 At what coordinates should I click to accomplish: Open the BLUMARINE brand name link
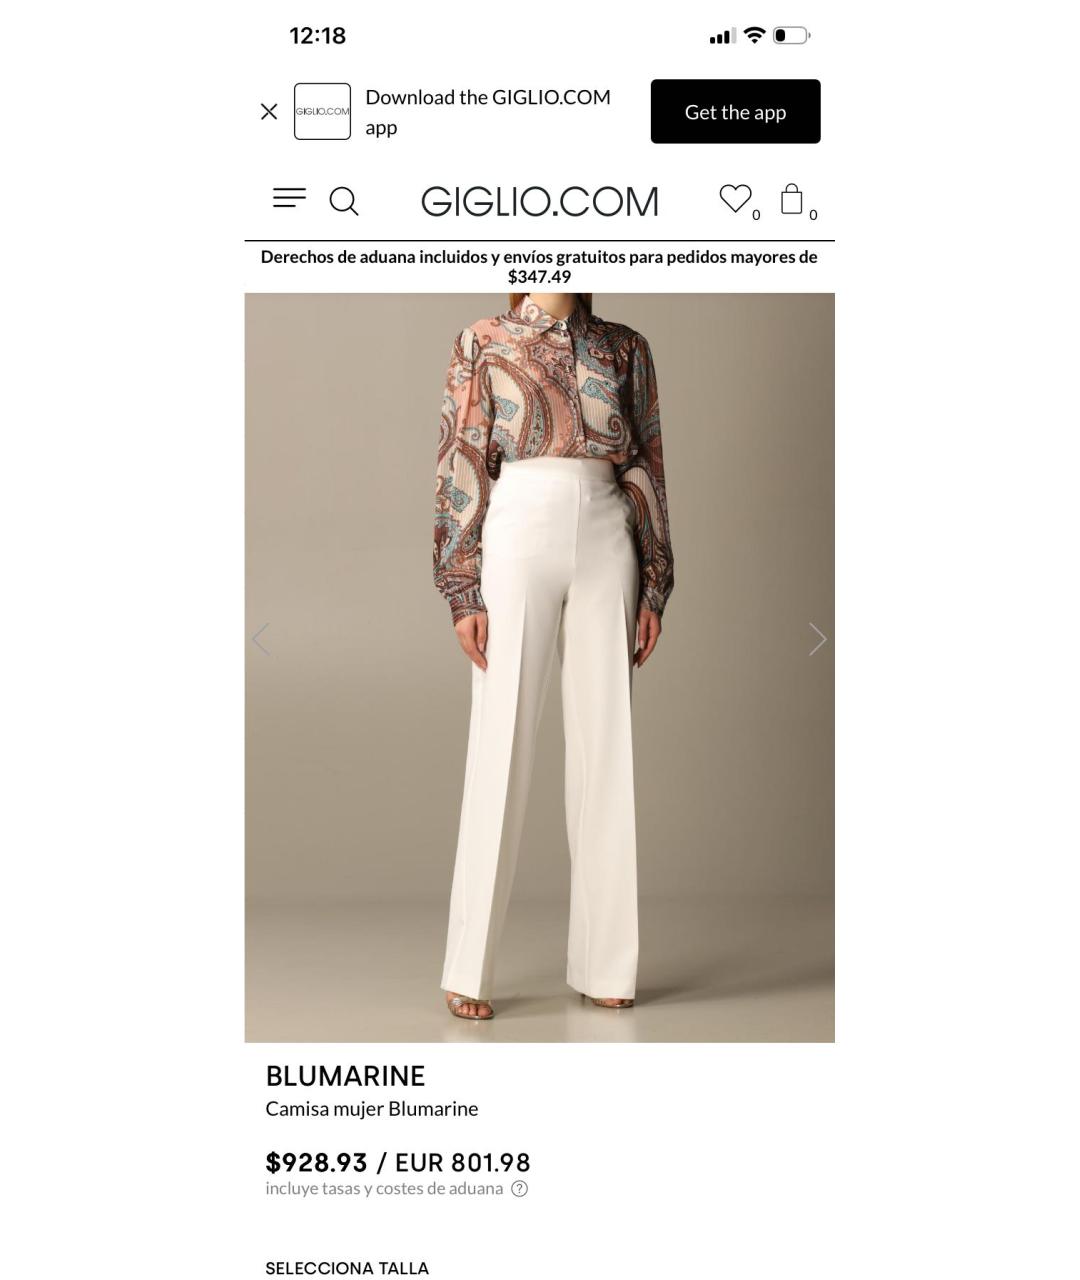coord(345,1076)
